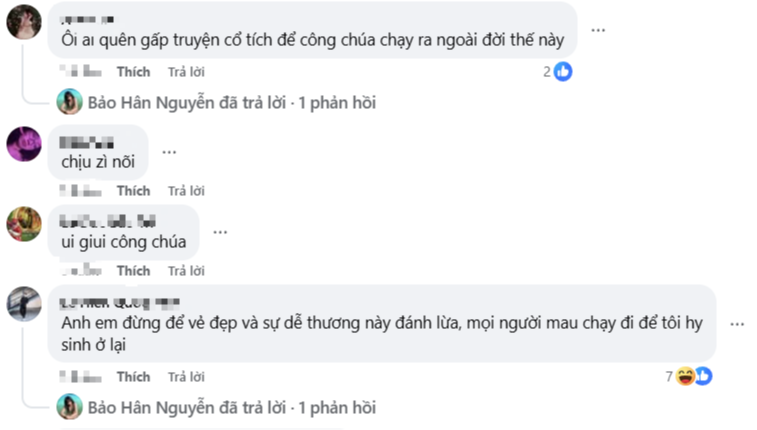Click Trả lời under "ui giui công chúa"
This screenshot has width=757, height=430.
186,271
